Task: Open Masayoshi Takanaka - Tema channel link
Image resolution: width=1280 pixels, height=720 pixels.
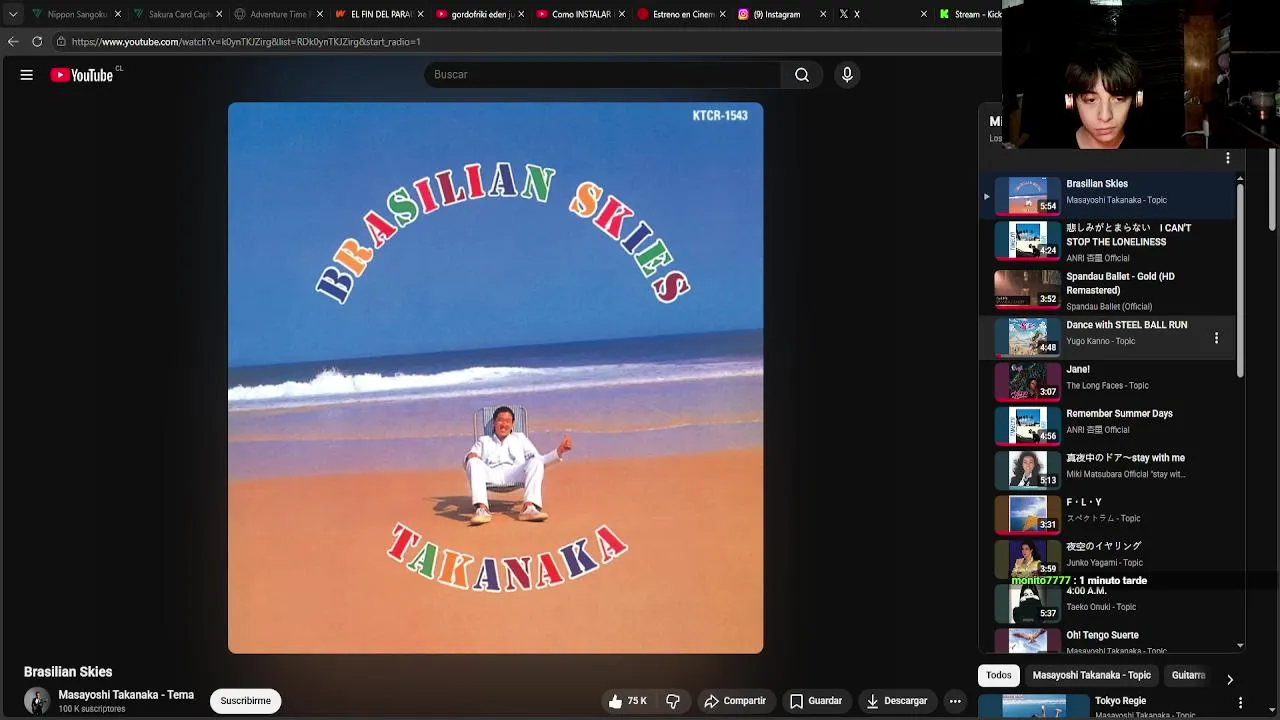Action: (x=126, y=695)
